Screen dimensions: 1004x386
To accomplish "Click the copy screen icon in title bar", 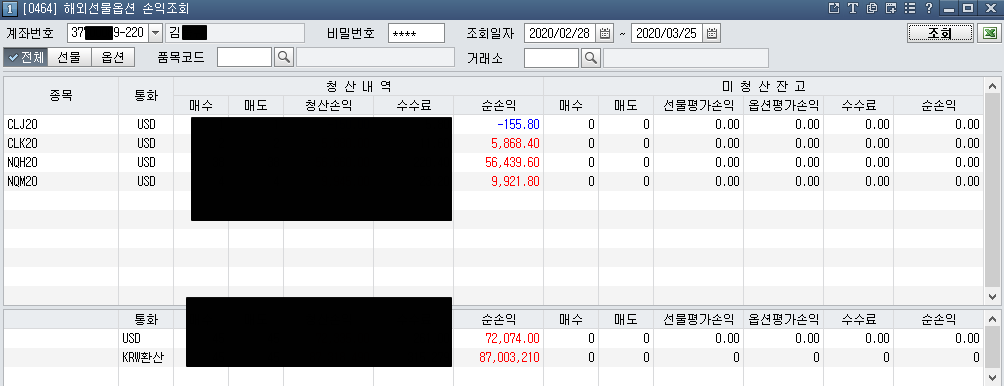I will (871, 8).
